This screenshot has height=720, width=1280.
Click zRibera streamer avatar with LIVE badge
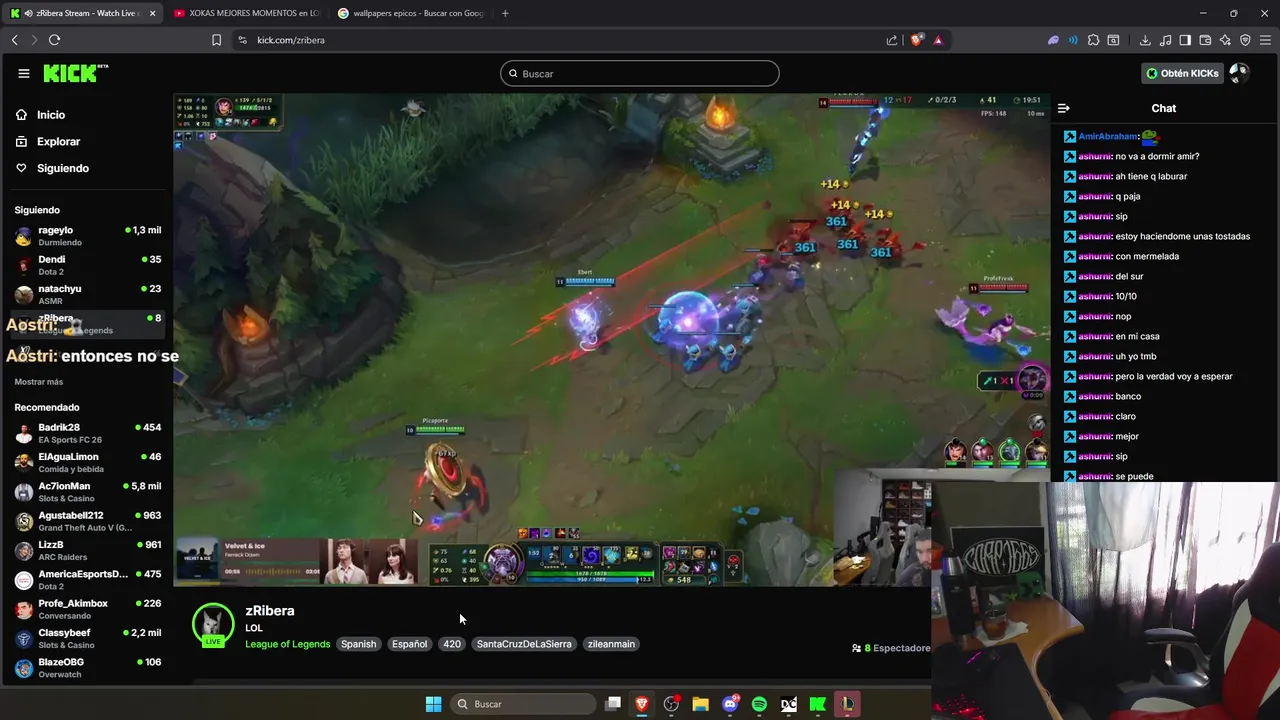(213, 625)
